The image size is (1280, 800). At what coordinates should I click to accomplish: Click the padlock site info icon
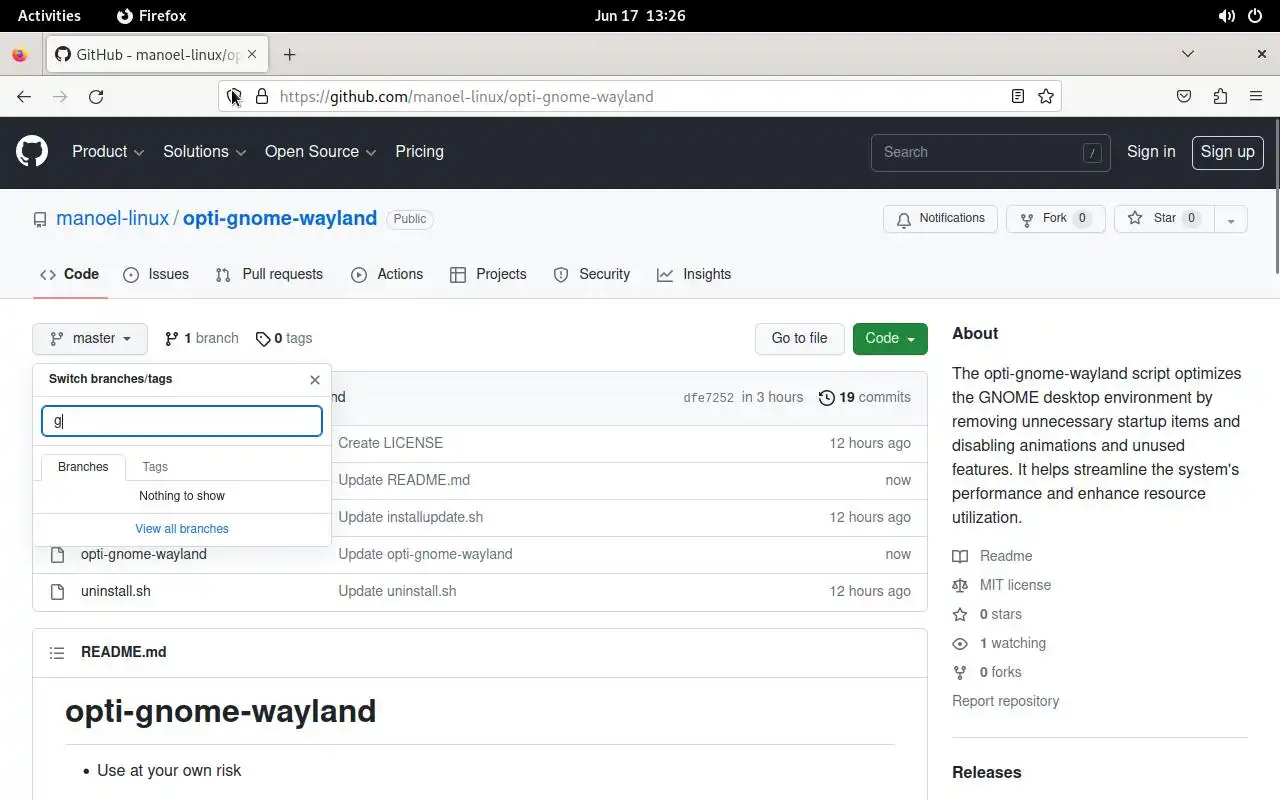(262, 96)
